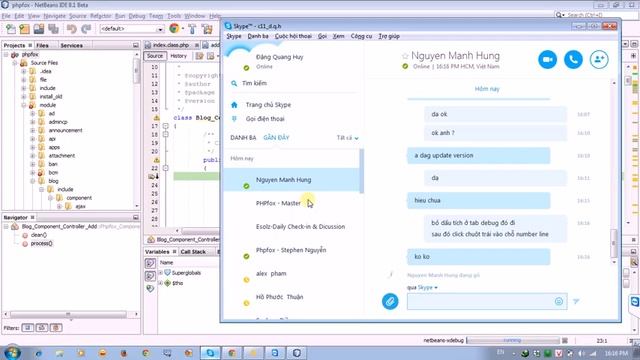
Task: Open the Danh bạ menu
Action: coord(258,36)
